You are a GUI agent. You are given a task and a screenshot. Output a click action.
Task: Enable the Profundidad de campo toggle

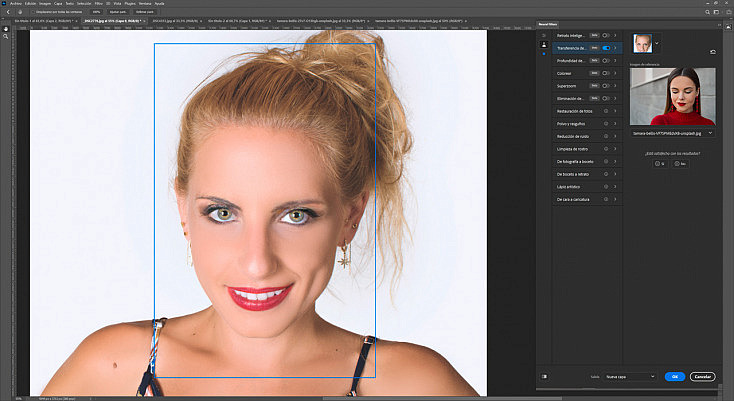[606, 60]
